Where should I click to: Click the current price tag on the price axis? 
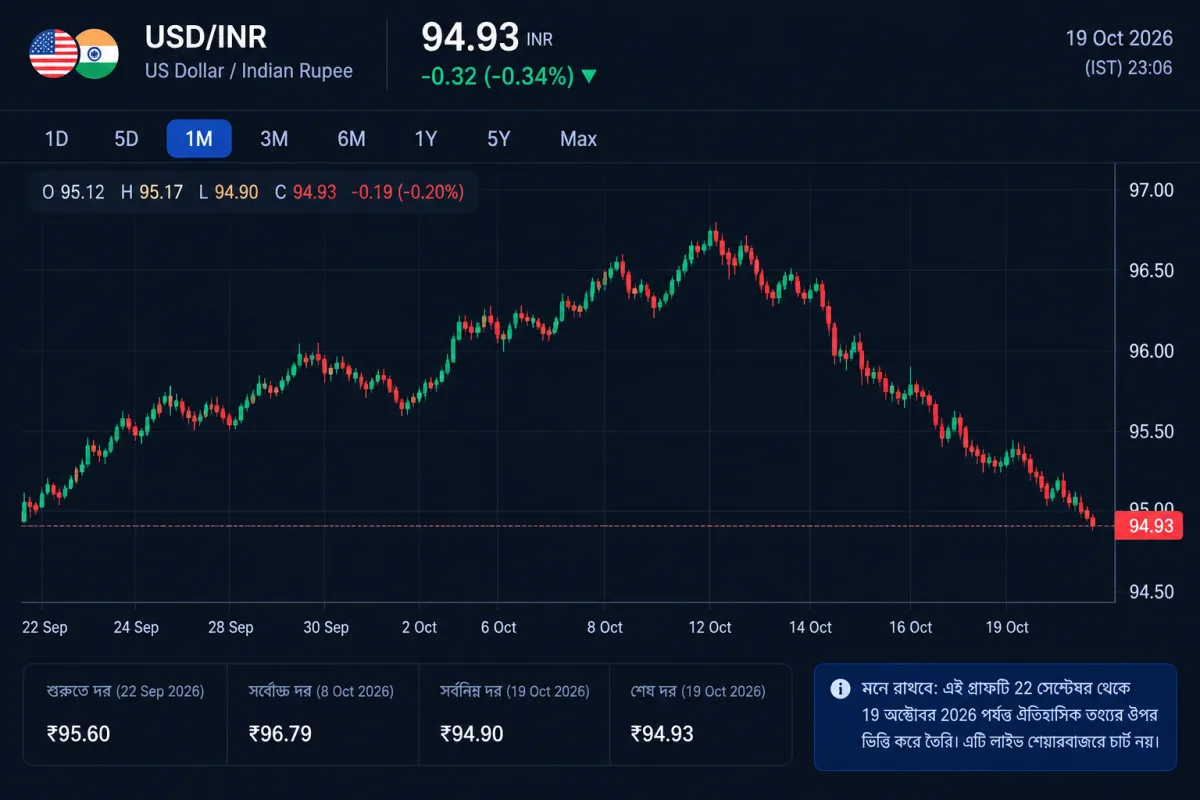tap(1150, 525)
